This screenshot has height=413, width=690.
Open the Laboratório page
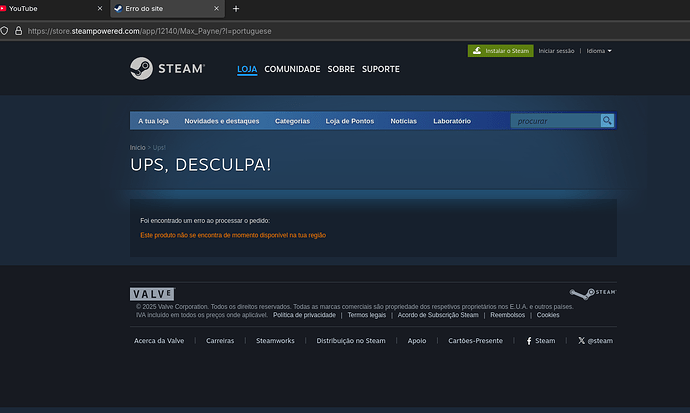click(452, 121)
